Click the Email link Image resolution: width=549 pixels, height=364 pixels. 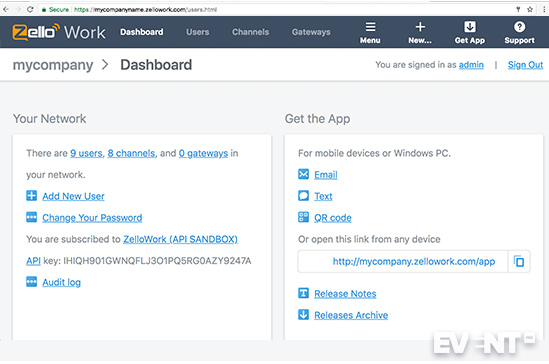[326, 175]
